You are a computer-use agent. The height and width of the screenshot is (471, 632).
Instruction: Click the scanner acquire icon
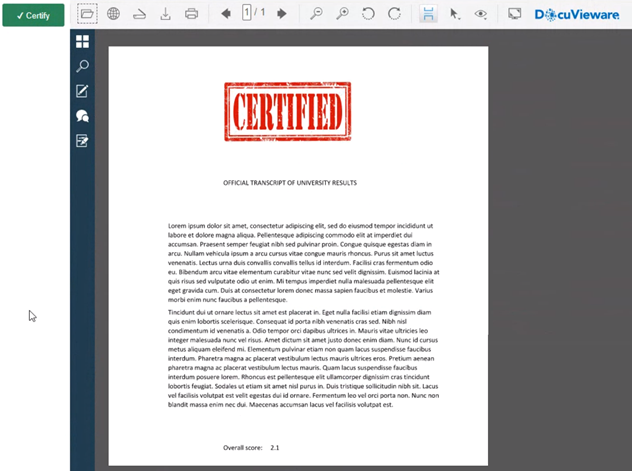click(139, 14)
